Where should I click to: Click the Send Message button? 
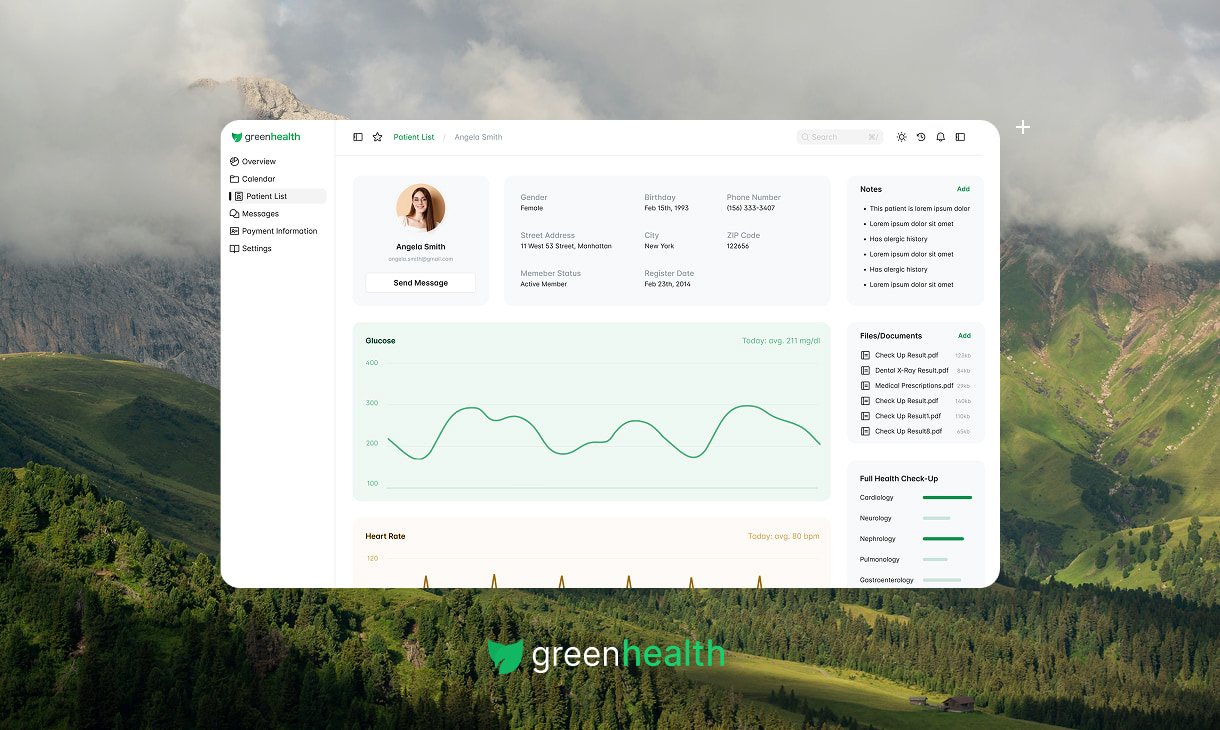[420, 283]
